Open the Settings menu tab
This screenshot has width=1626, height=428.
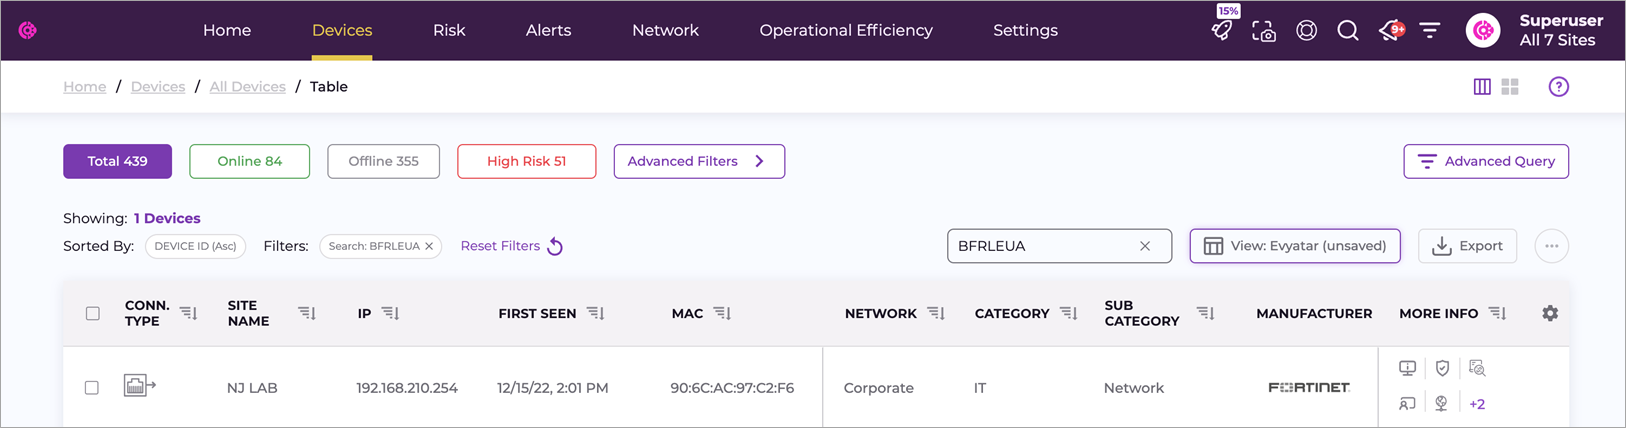tap(1025, 30)
